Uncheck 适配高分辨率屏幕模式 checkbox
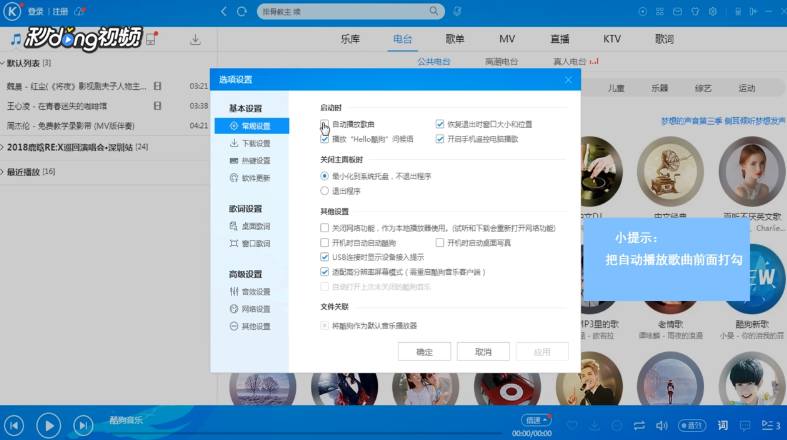The image size is (787, 440). tap(324, 272)
